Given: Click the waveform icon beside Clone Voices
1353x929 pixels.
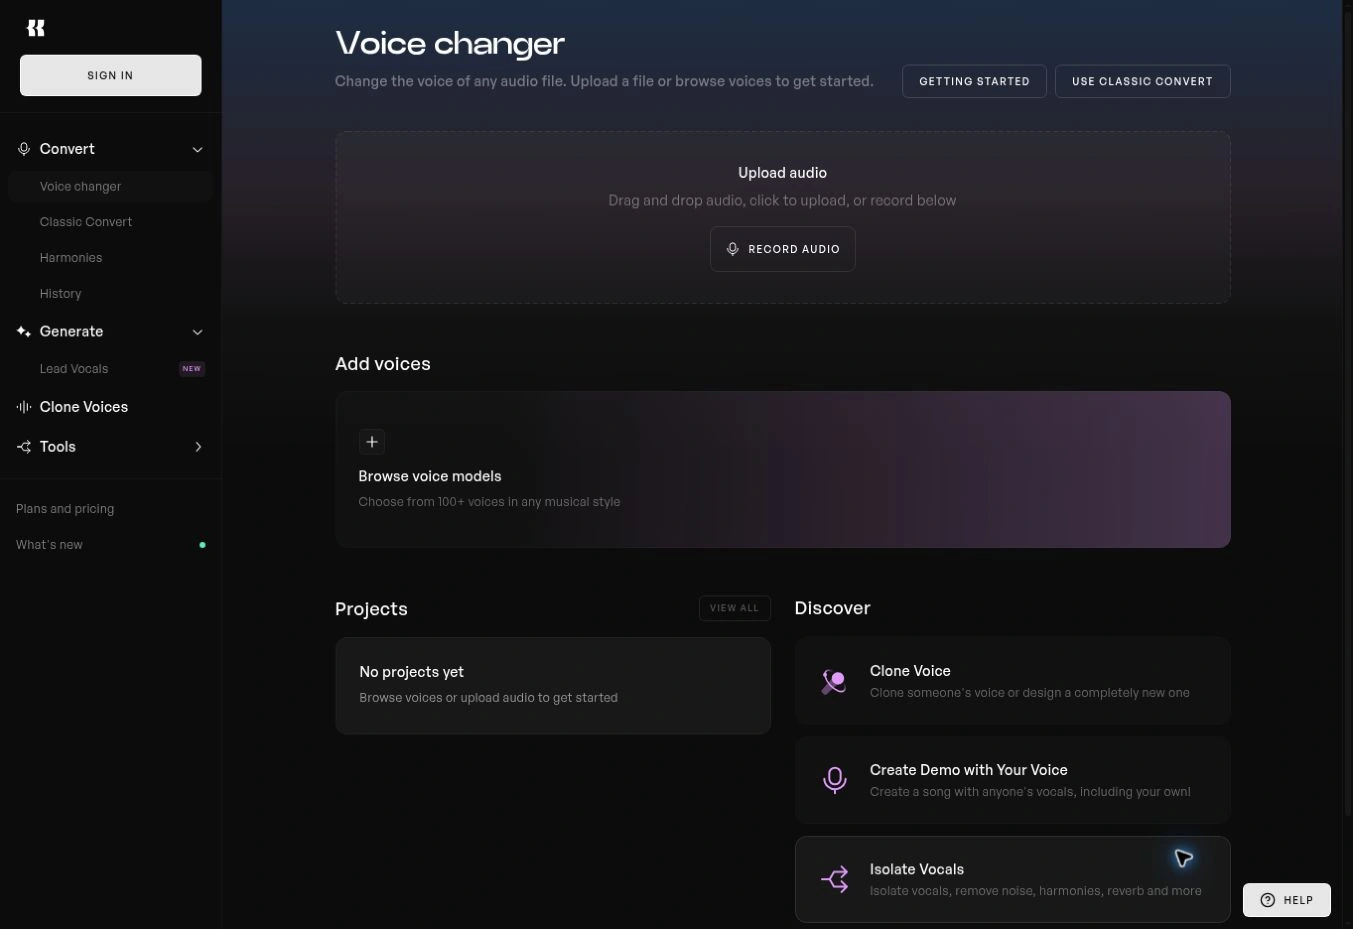Looking at the screenshot, I should point(24,407).
